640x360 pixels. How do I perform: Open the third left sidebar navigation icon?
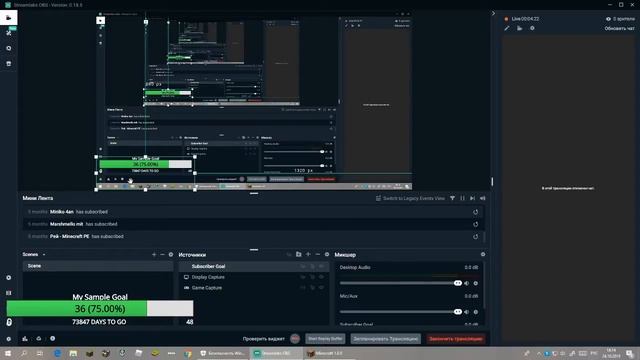tap(9, 48)
